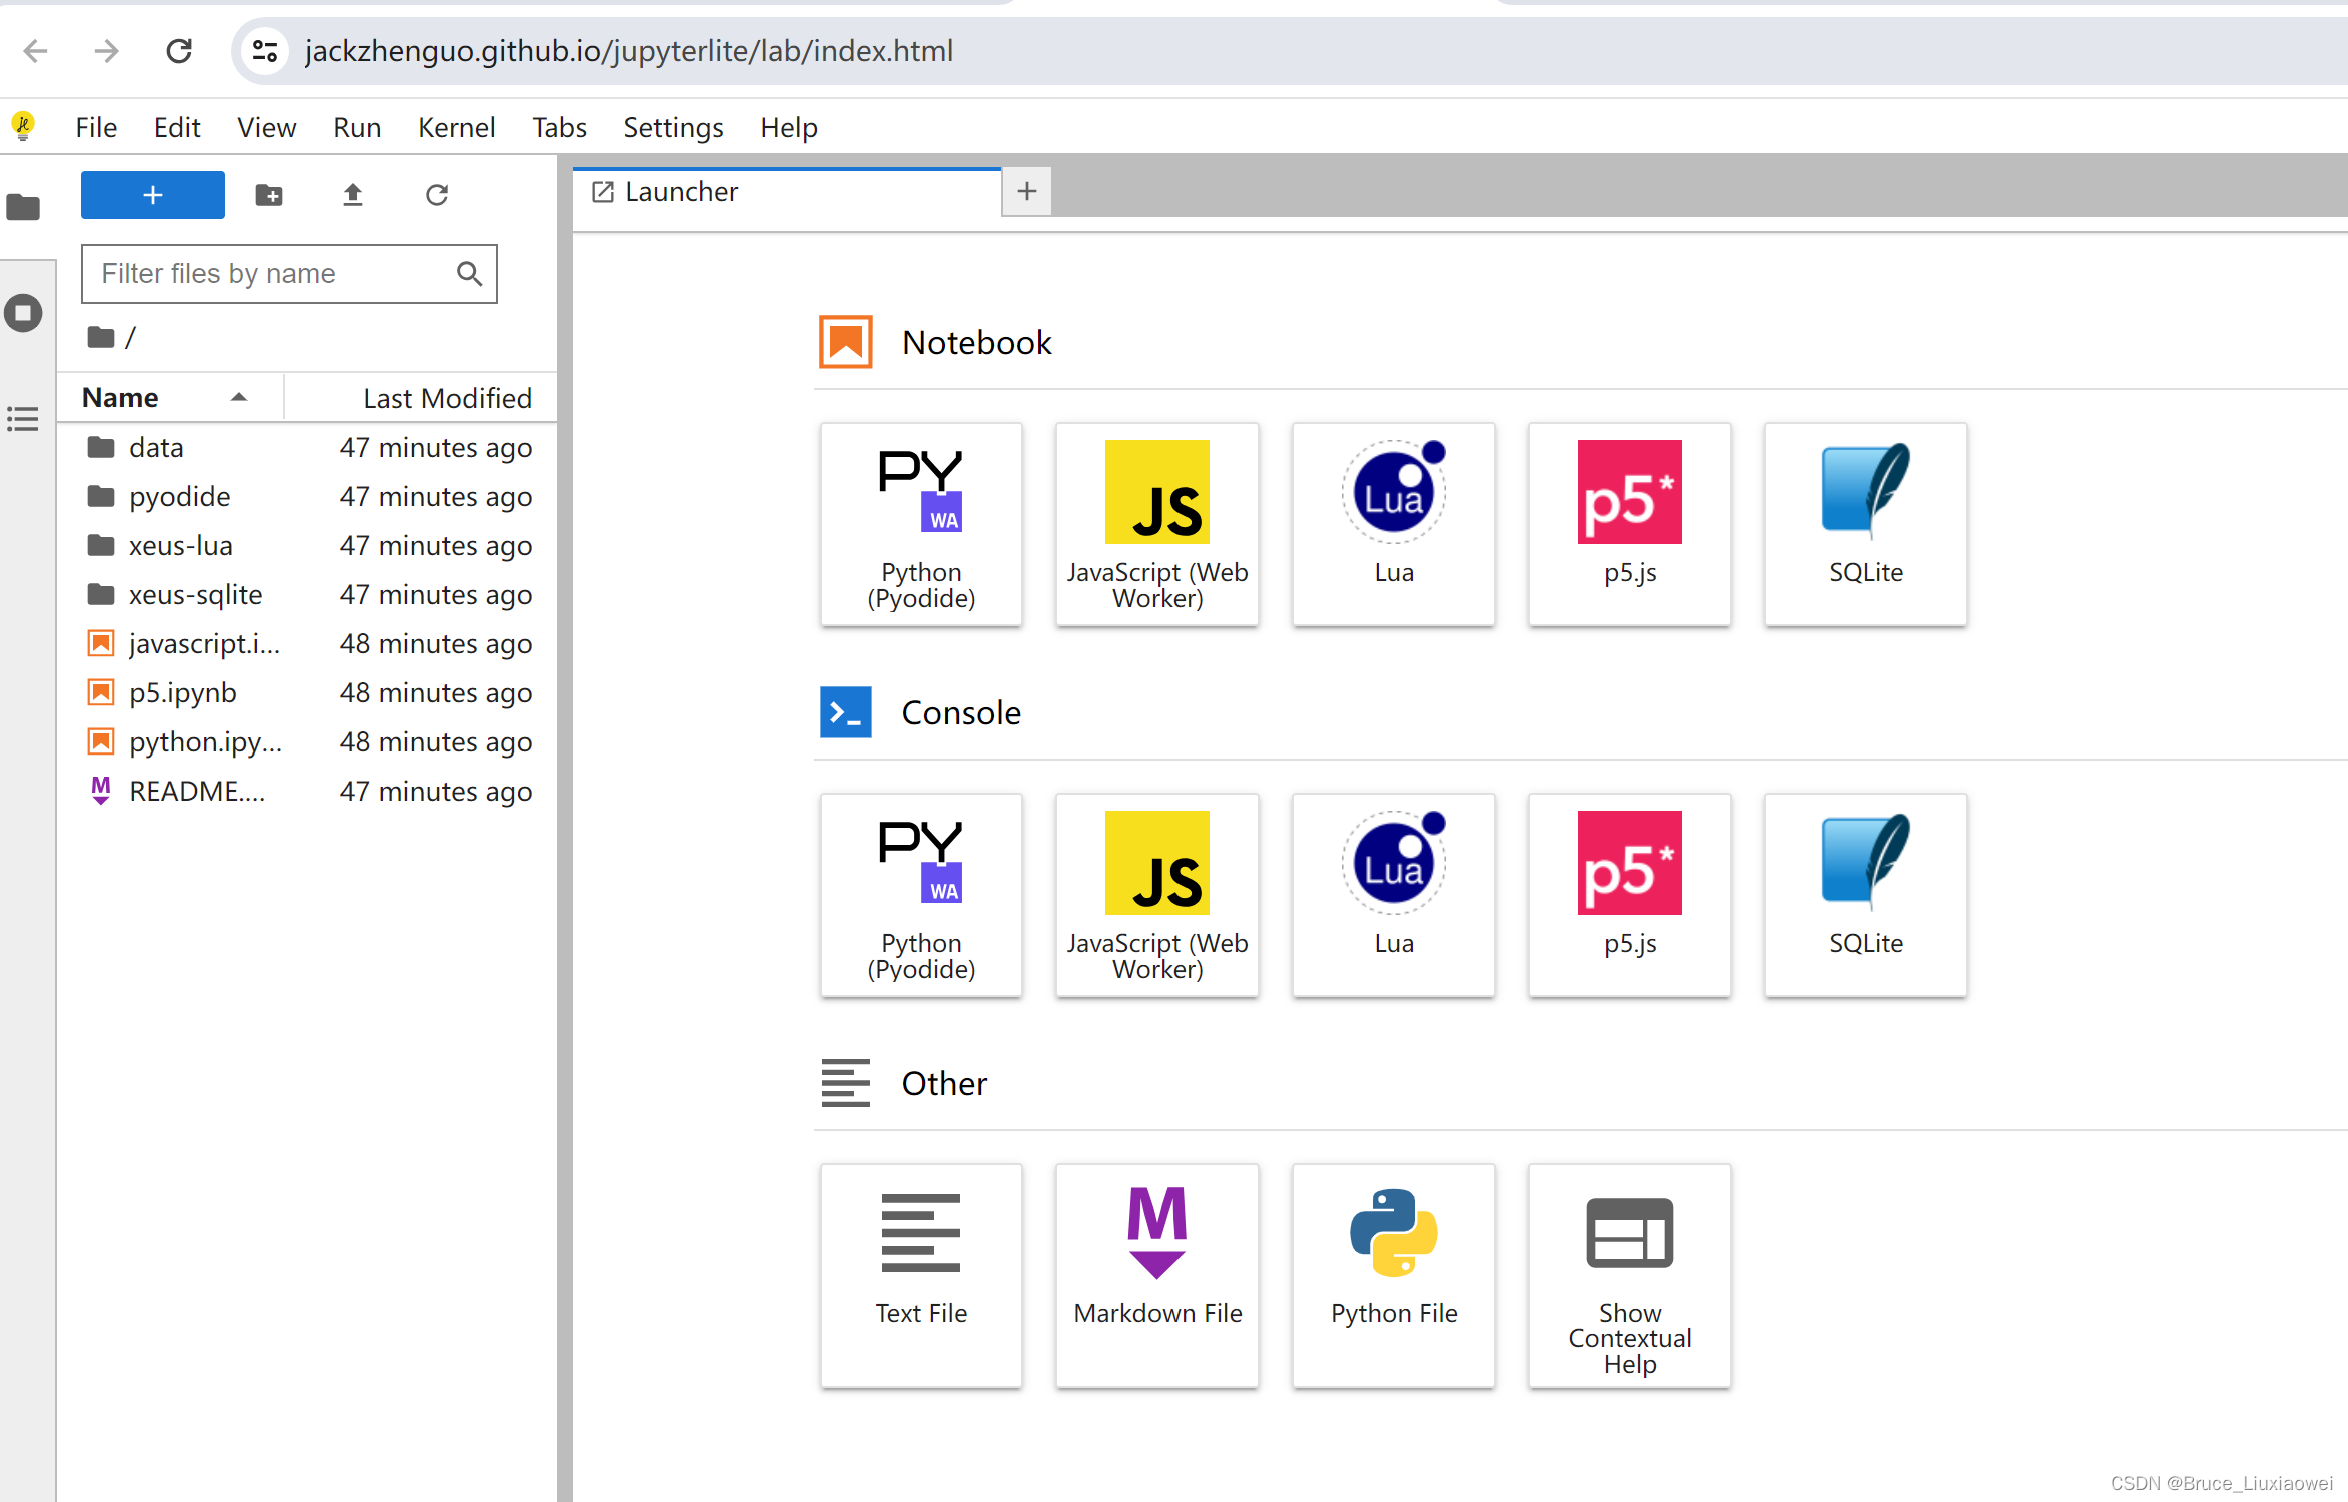Start a Lua console

1393,896
